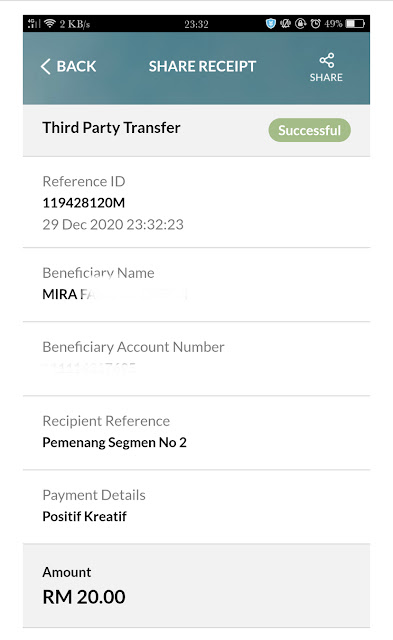
Task: Tap the SHARE RECEIPT title
Action: click(202, 66)
